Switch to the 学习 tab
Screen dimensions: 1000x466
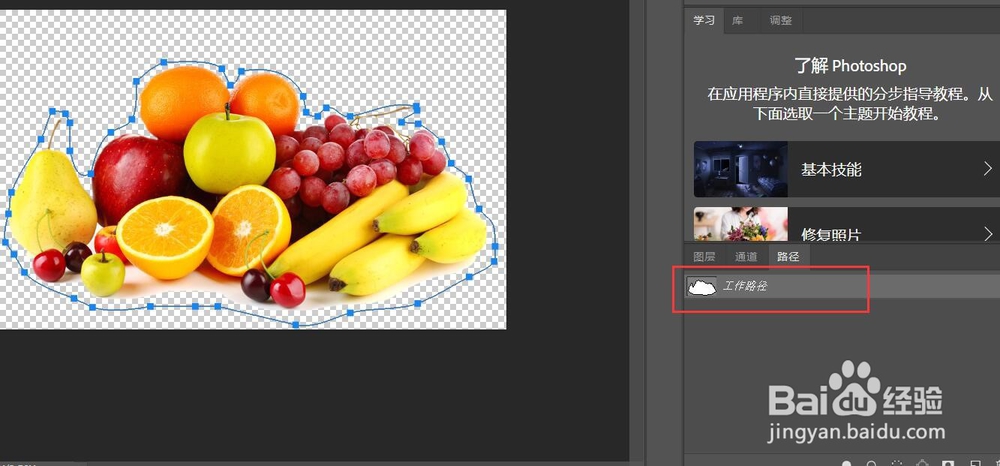pyautogui.click(x=704, y=20)
